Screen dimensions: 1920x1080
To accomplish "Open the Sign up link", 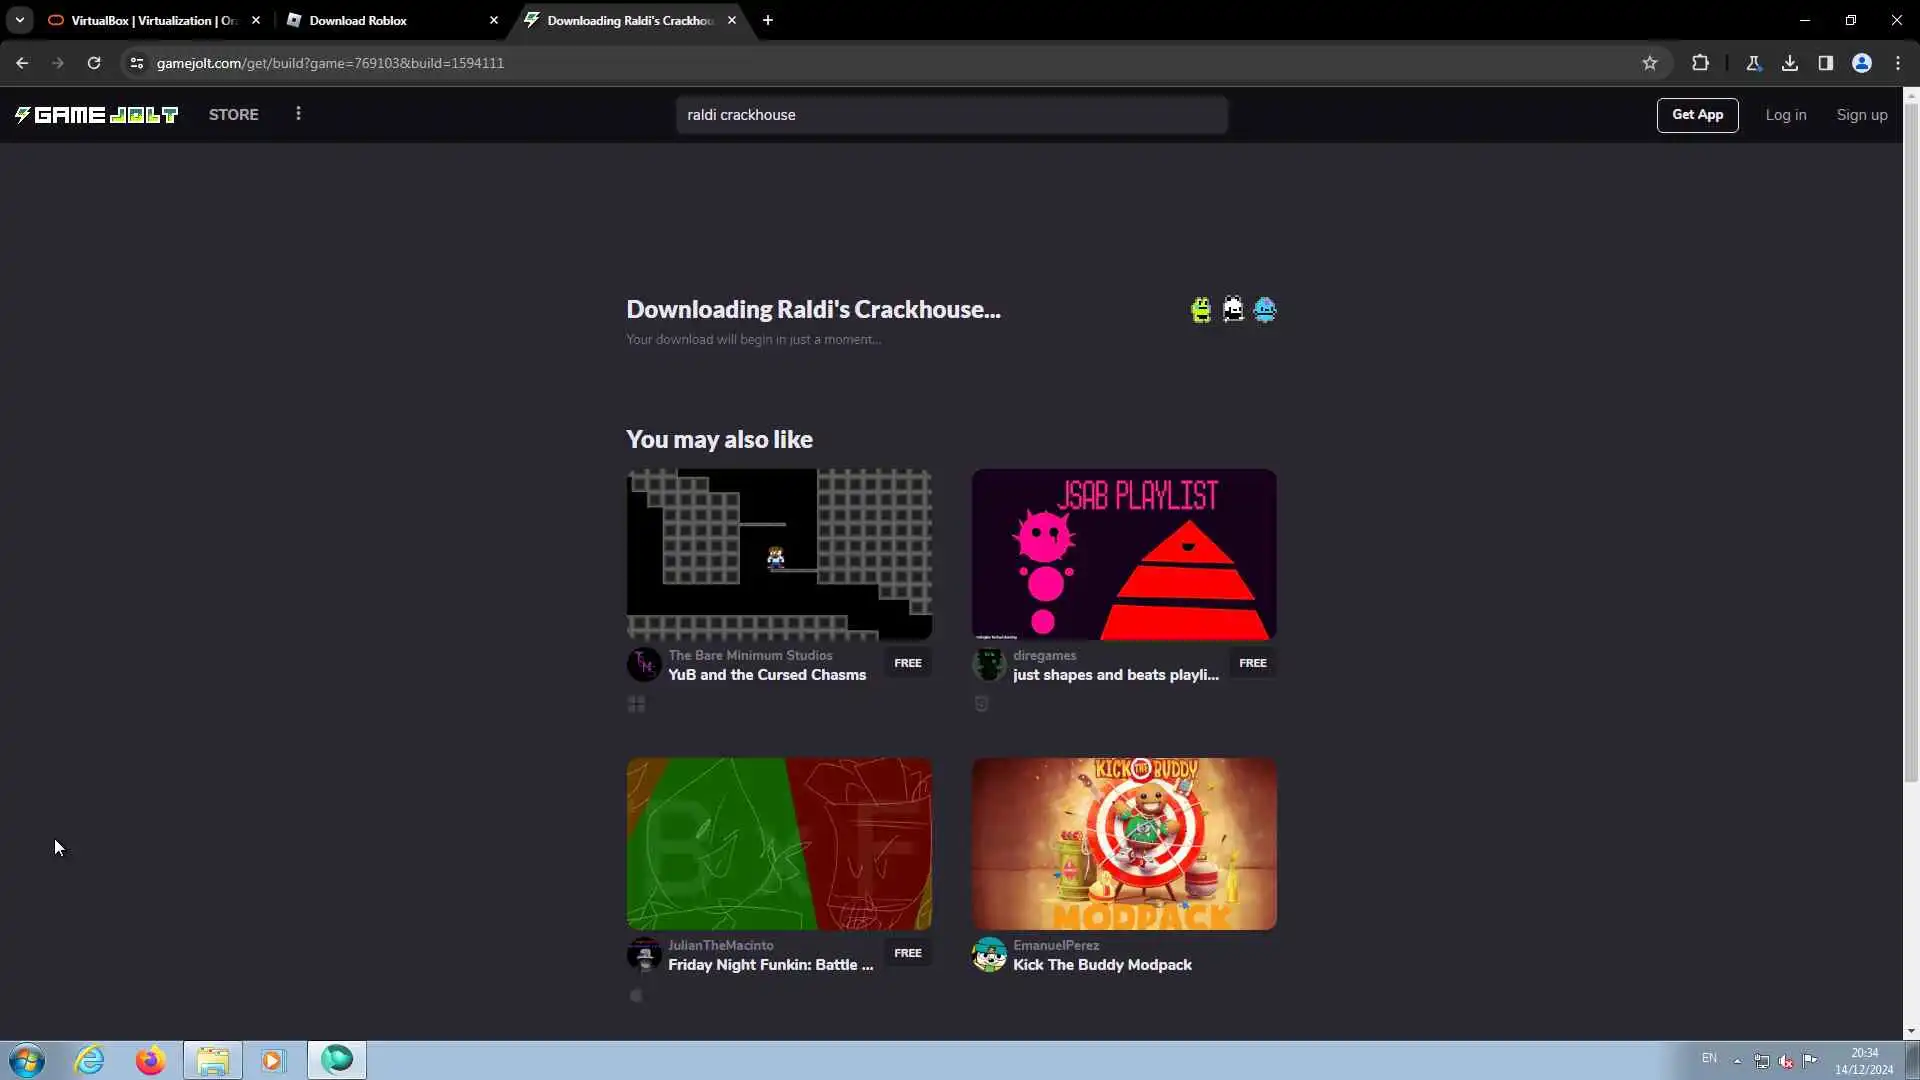I will point(1861,115).
